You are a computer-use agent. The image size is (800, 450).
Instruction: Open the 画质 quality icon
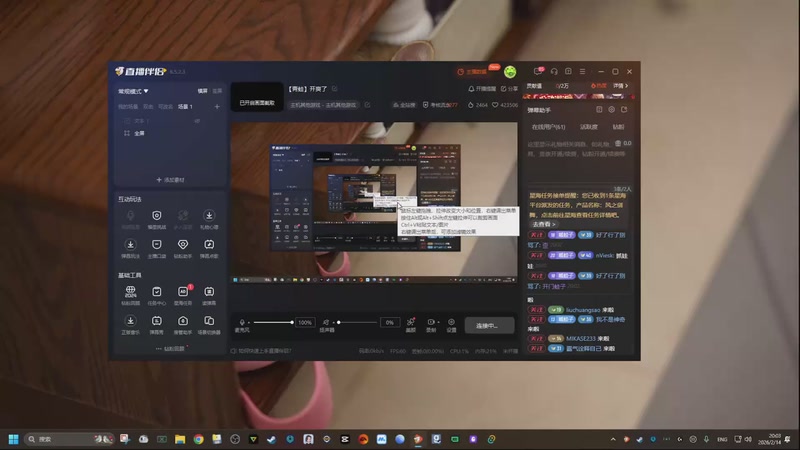411,322
